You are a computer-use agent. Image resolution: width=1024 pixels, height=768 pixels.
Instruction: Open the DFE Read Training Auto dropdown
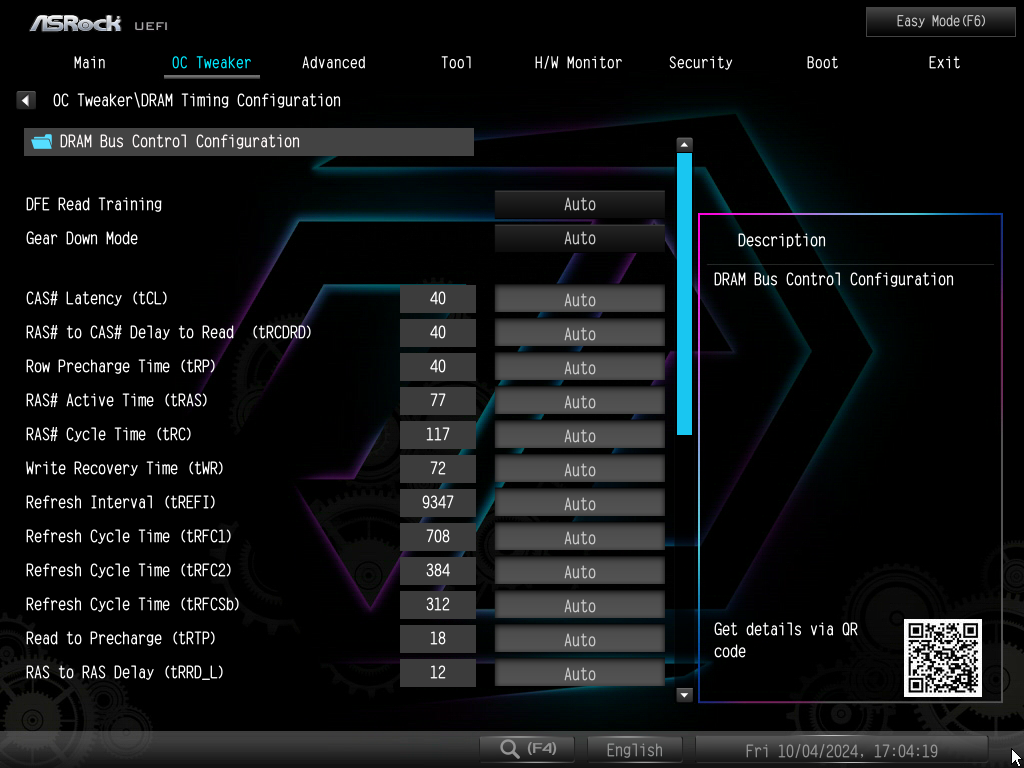579,204
